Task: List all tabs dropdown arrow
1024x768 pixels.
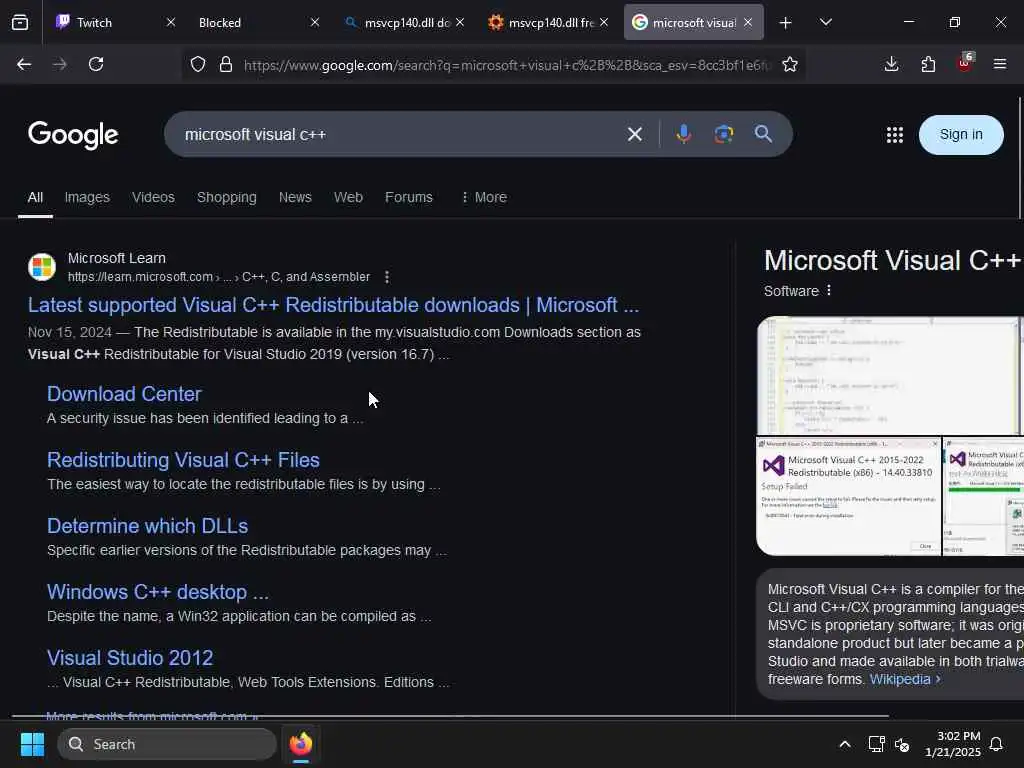Action: coord(825,22)
